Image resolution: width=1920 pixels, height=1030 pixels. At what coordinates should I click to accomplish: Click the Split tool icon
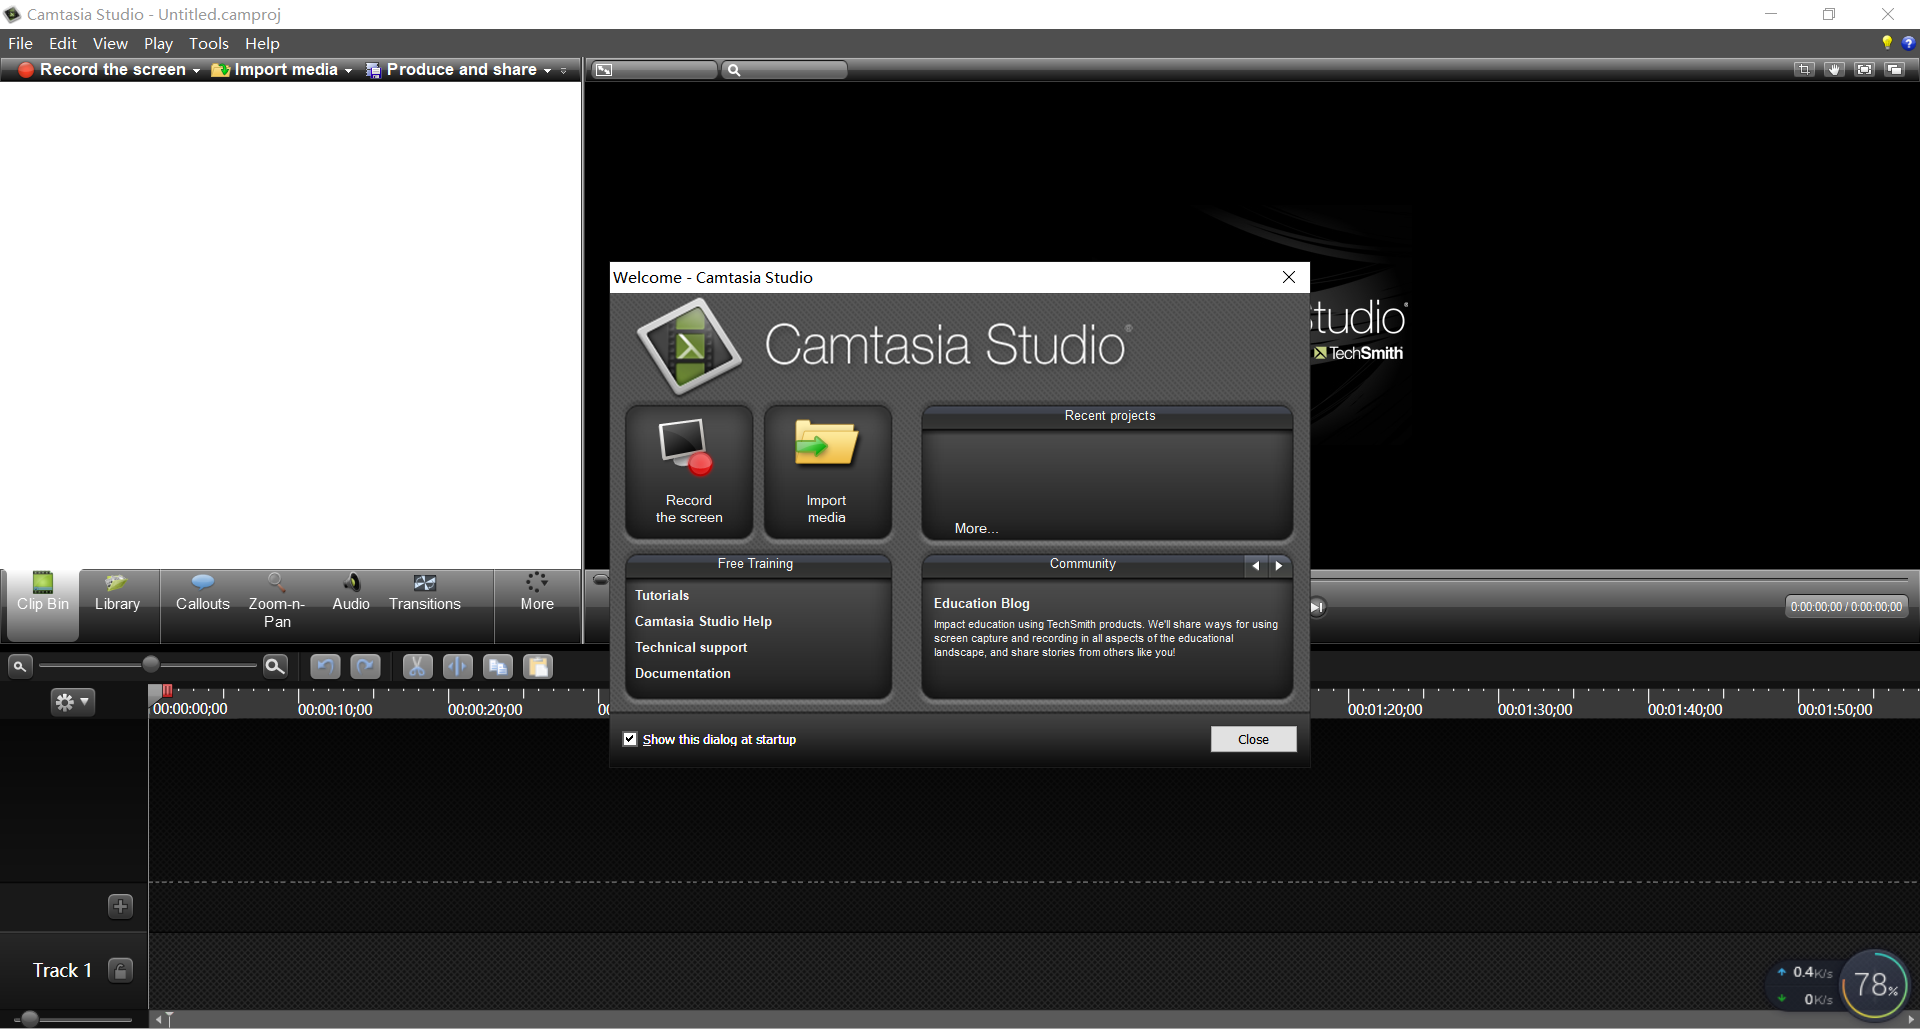pos(457,666)
